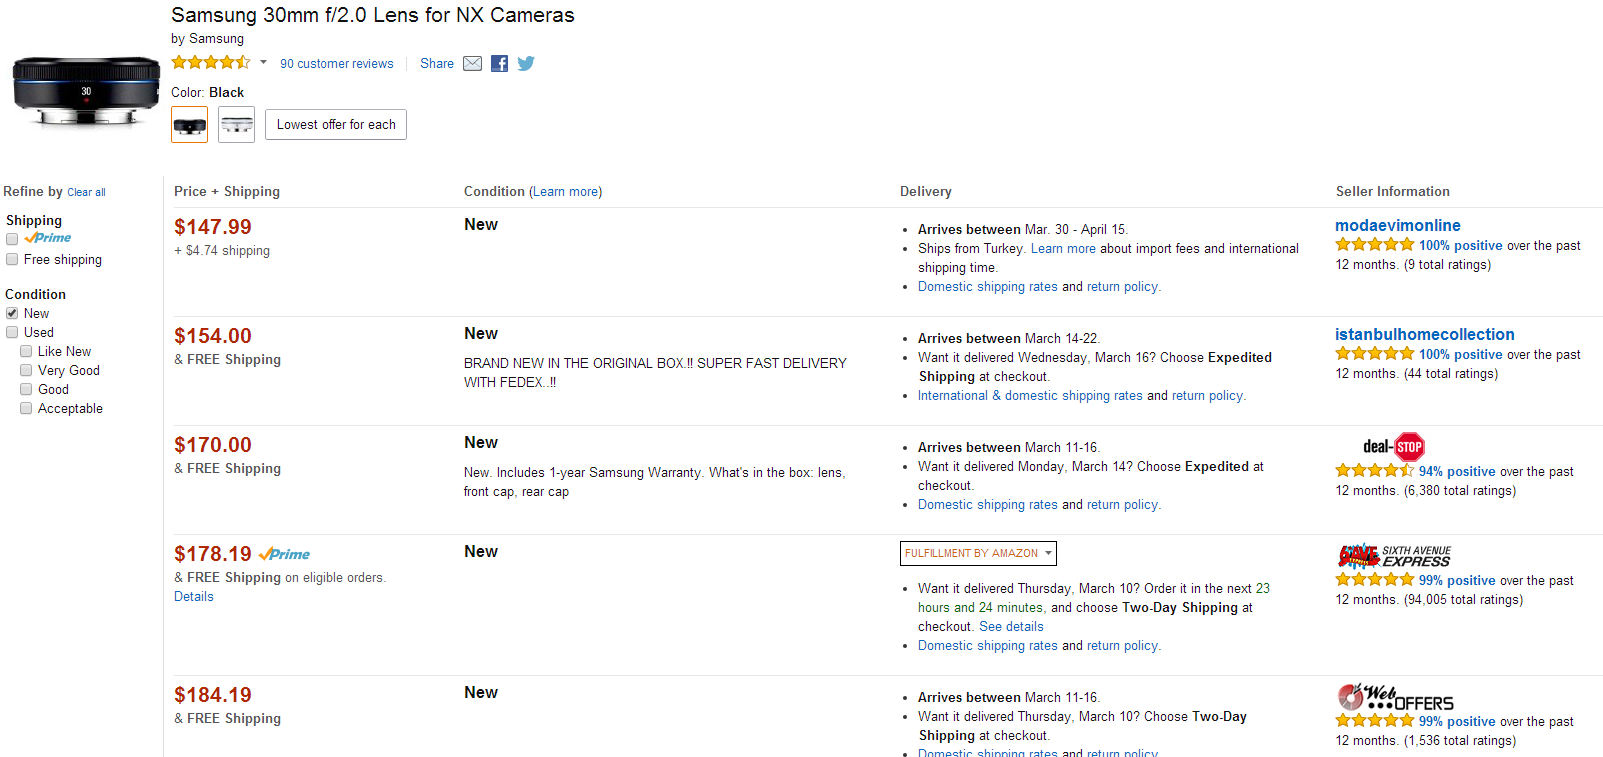The width and height of the screenshot is (1603, 757).
Task: Open the star rating breakdown arrow
Action: pos(263,63)
